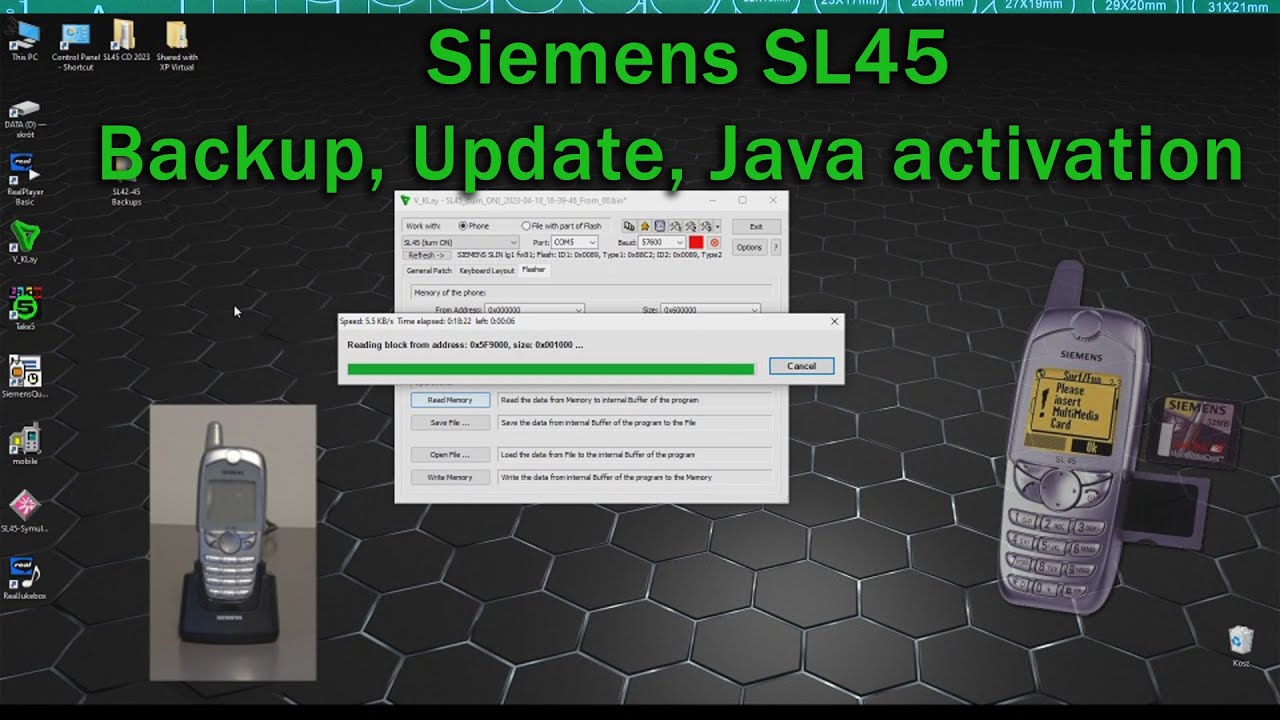The image size is (1280, 720).
Task: Expand the Size 0x600000 combo box
Action: coord(711,310)
